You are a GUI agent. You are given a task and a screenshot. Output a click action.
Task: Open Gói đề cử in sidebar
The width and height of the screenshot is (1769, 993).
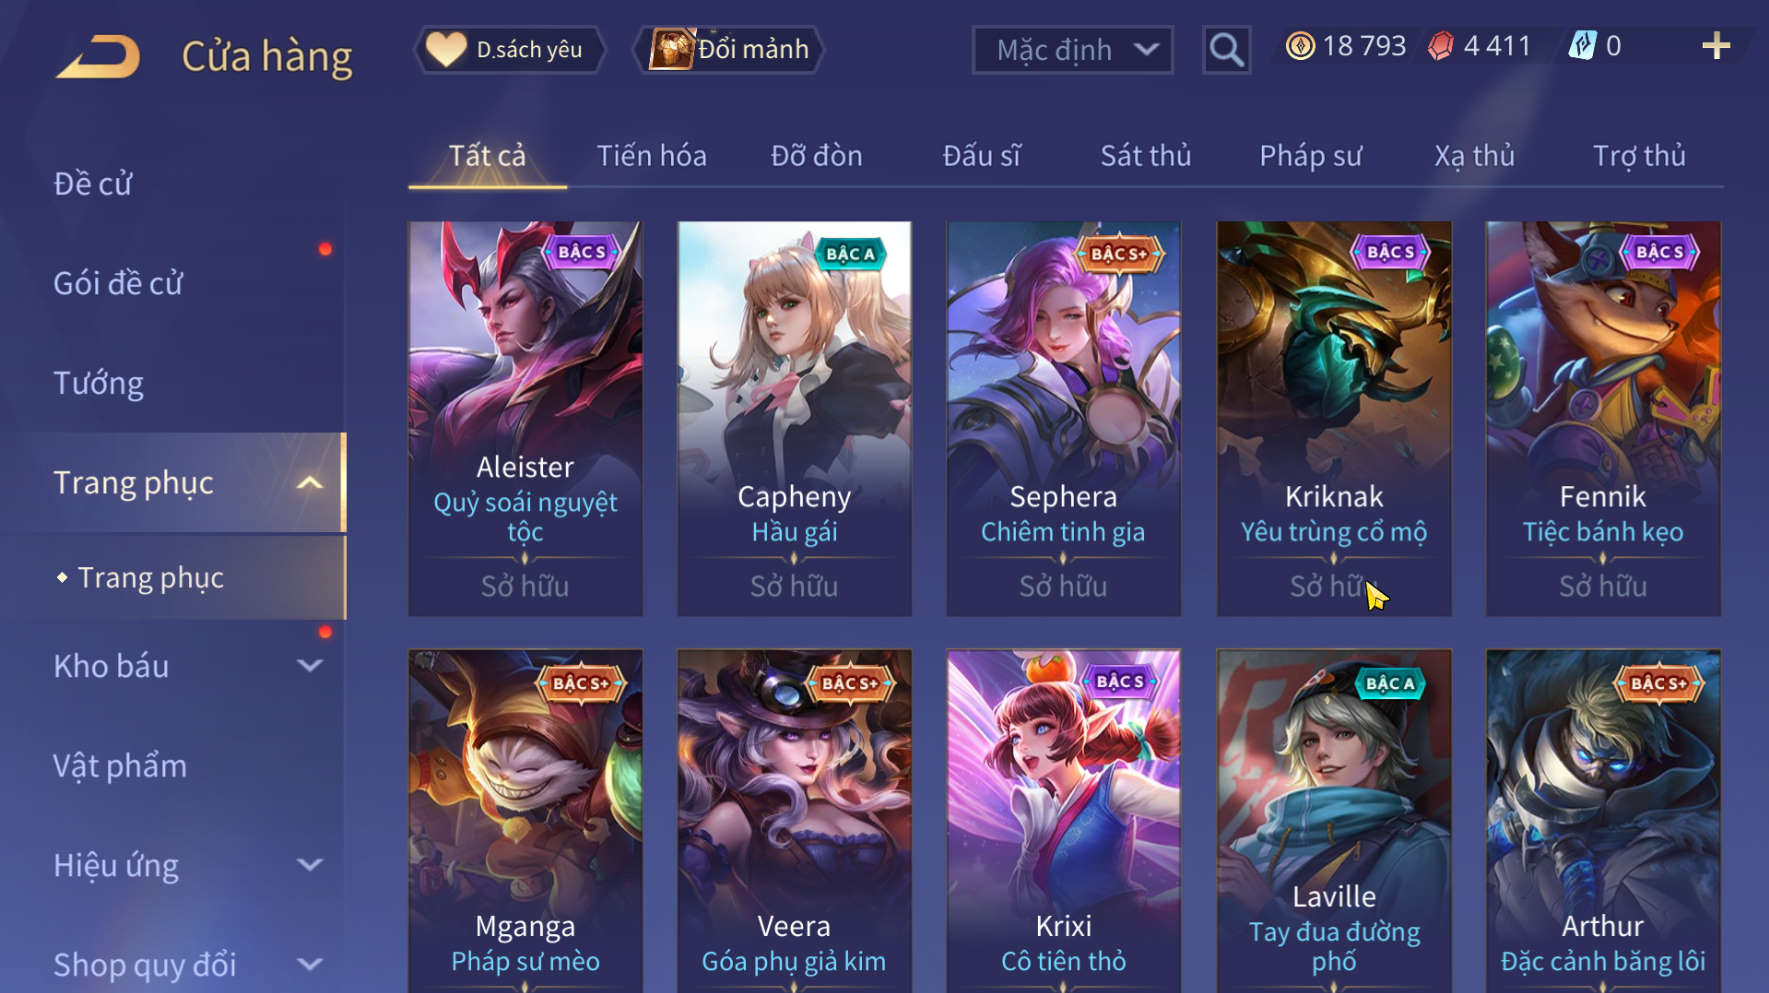tap(118, 284)
